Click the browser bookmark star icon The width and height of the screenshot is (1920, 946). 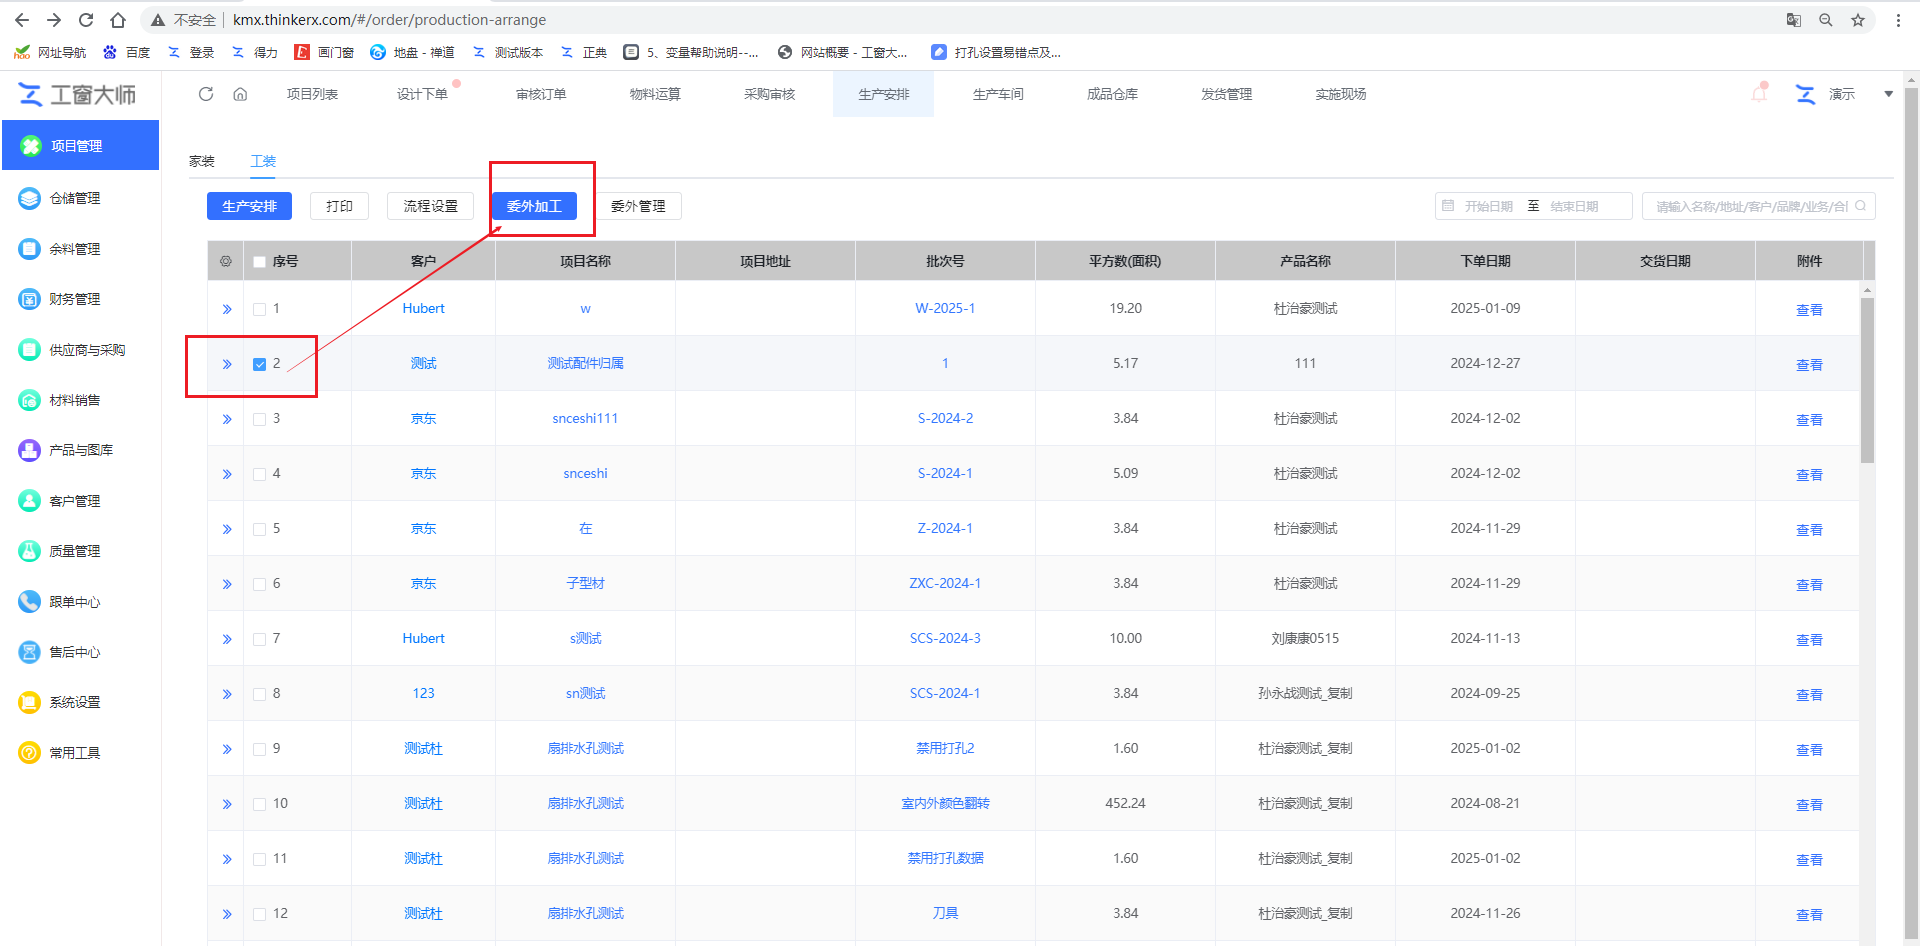pos(1858,20)
